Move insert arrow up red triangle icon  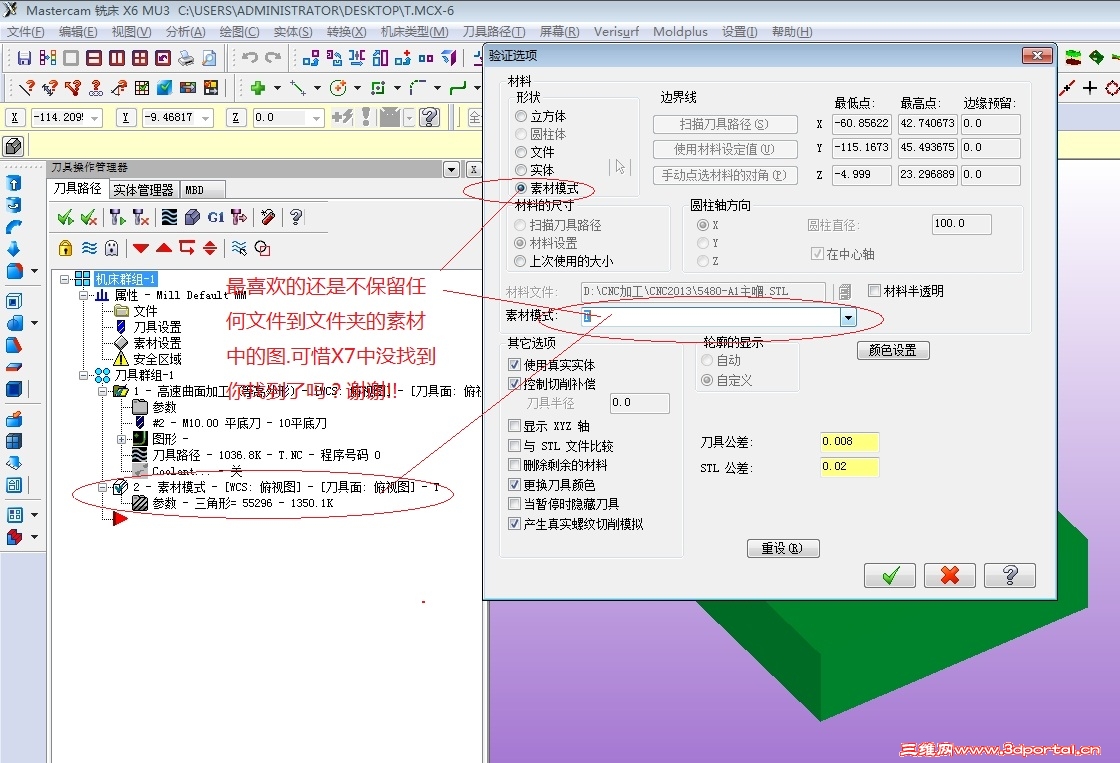tap(164, 248)
